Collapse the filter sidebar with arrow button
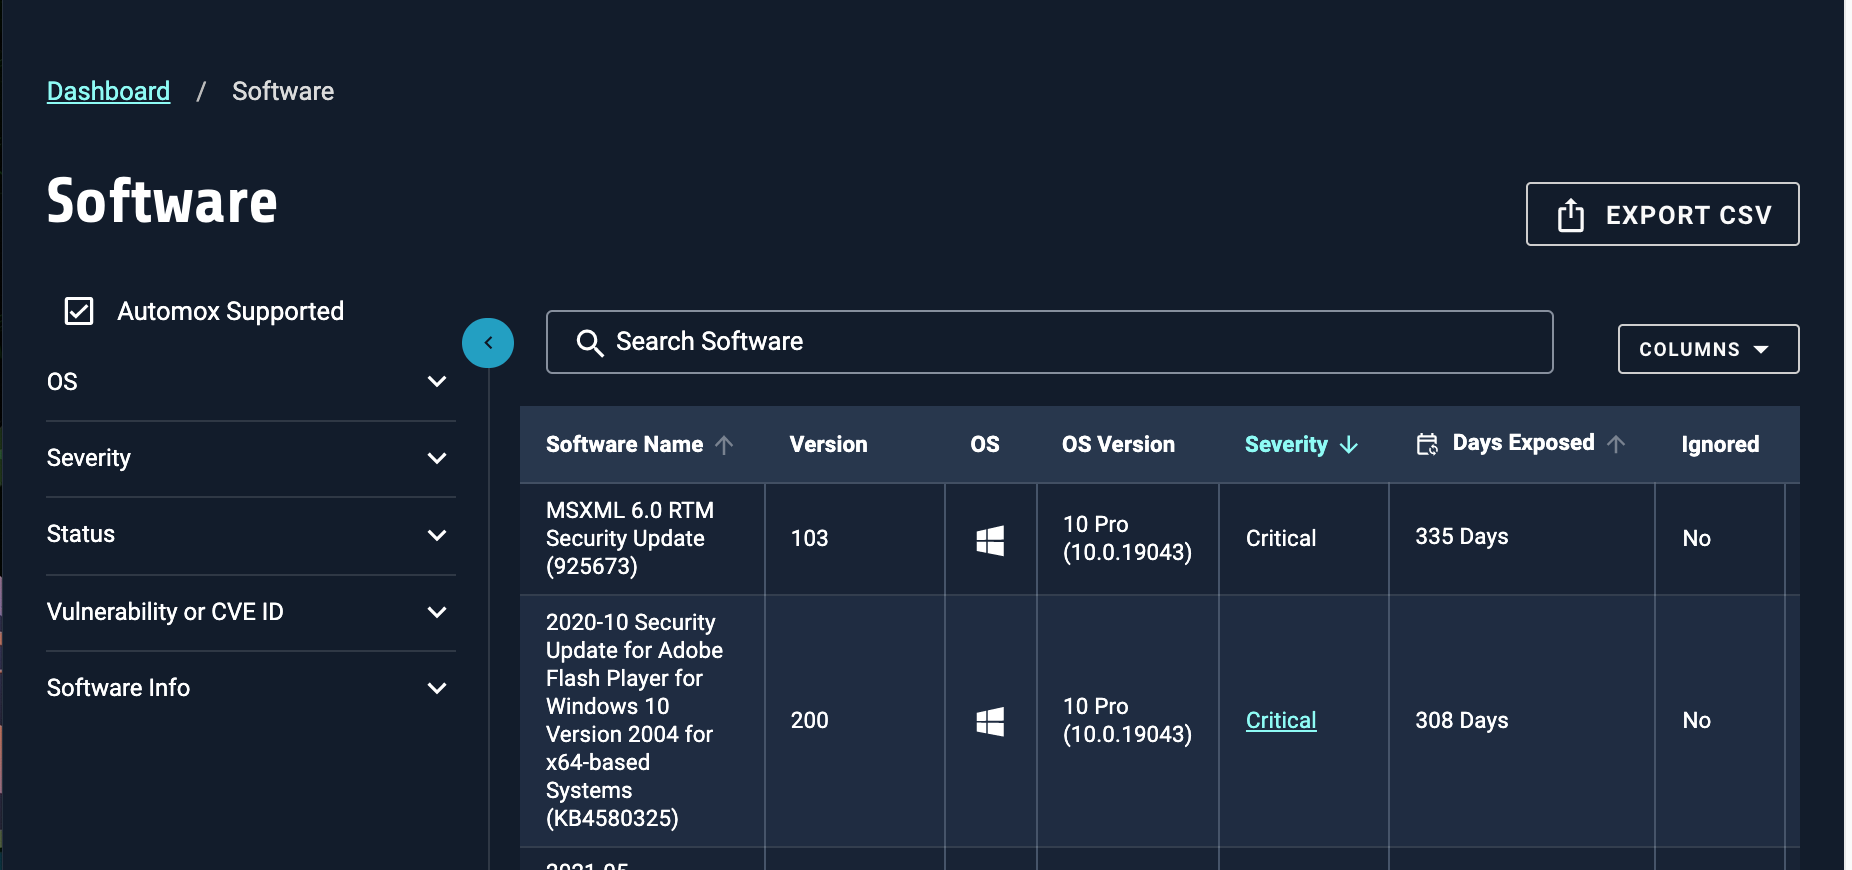The height and width of the screenshot is (870, 1852). click(488, 343)
